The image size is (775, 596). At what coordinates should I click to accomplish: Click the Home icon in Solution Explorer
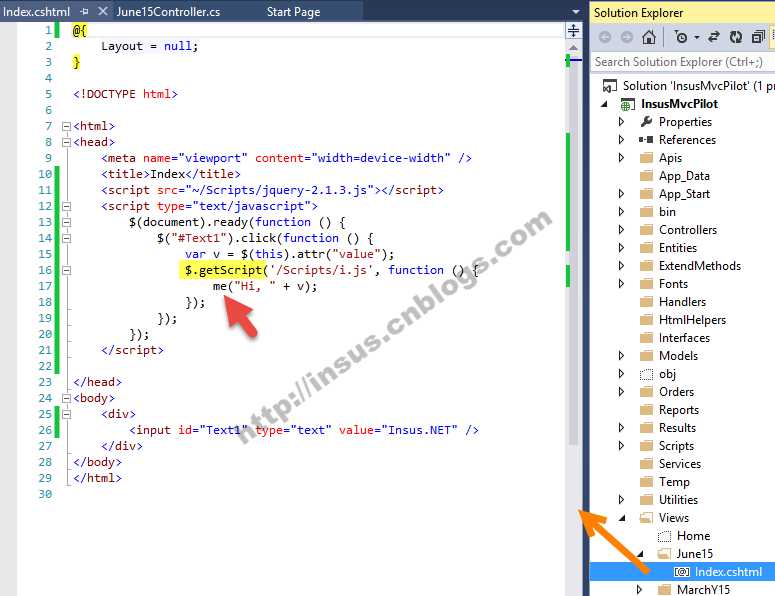point(649,37)
